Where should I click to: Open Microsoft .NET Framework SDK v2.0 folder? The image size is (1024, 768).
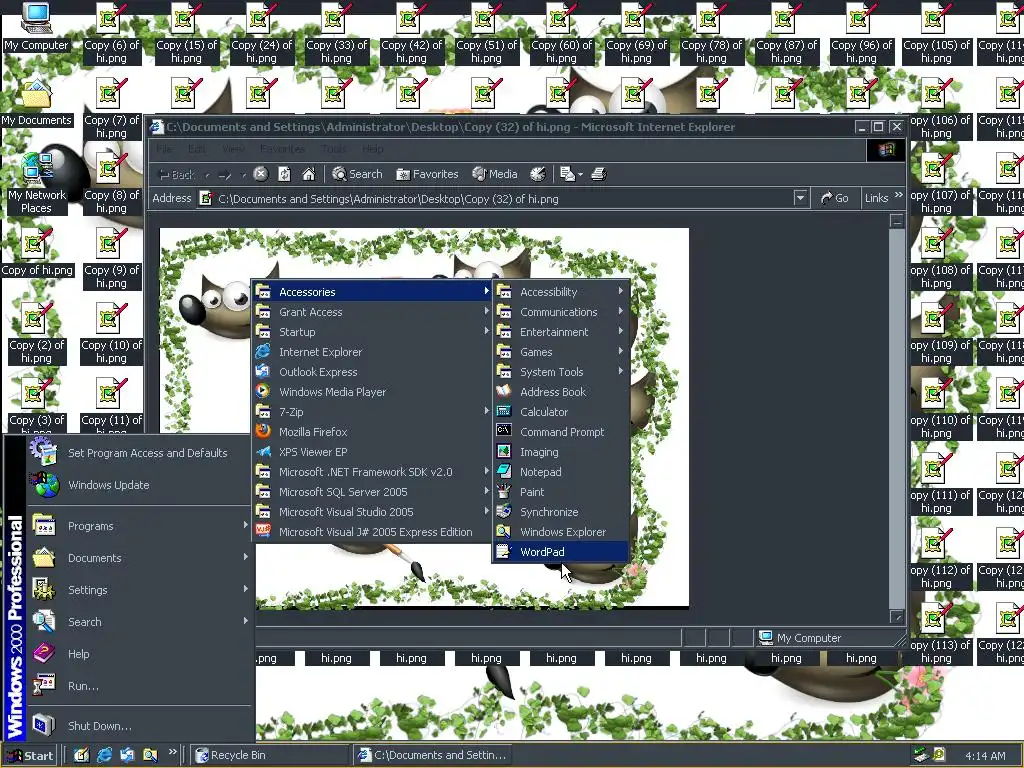pyautogui.click(x=372, y=472)
